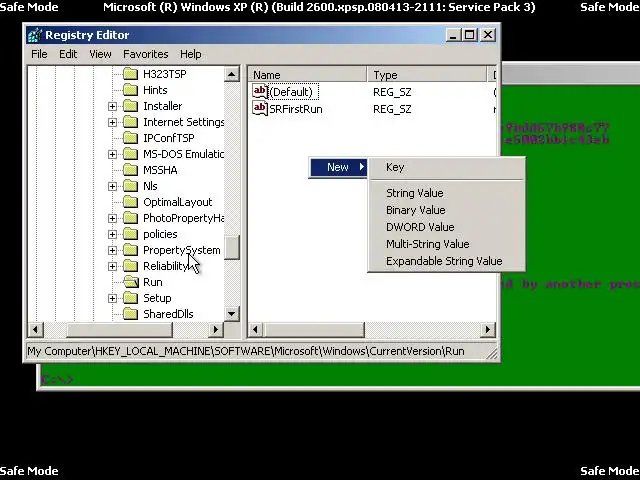
Task: Minimize the Registry Editor window
Action: tap(453, 35)
